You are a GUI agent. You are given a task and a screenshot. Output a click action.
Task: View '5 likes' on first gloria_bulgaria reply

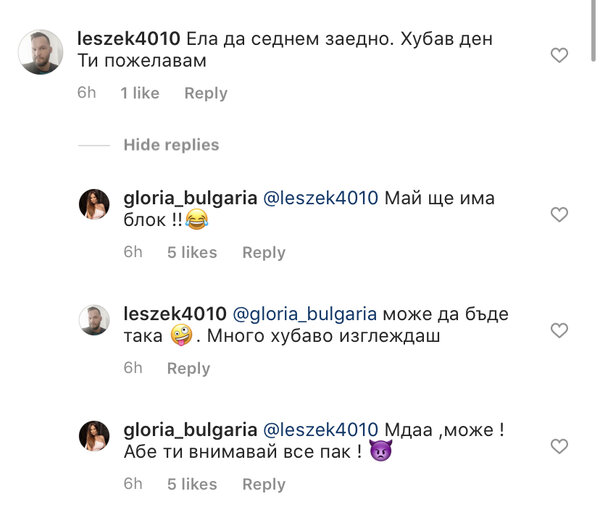tap(192, 253)
